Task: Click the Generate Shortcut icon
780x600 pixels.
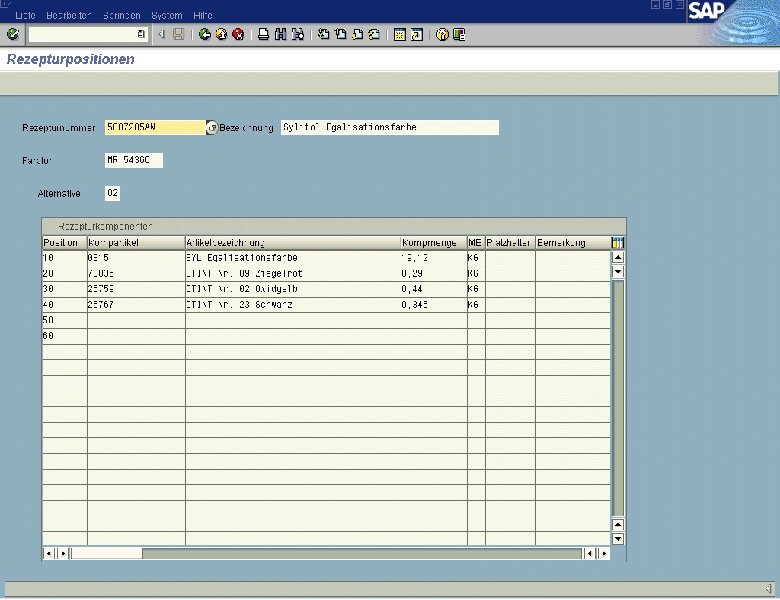Action: click(417, 34)
